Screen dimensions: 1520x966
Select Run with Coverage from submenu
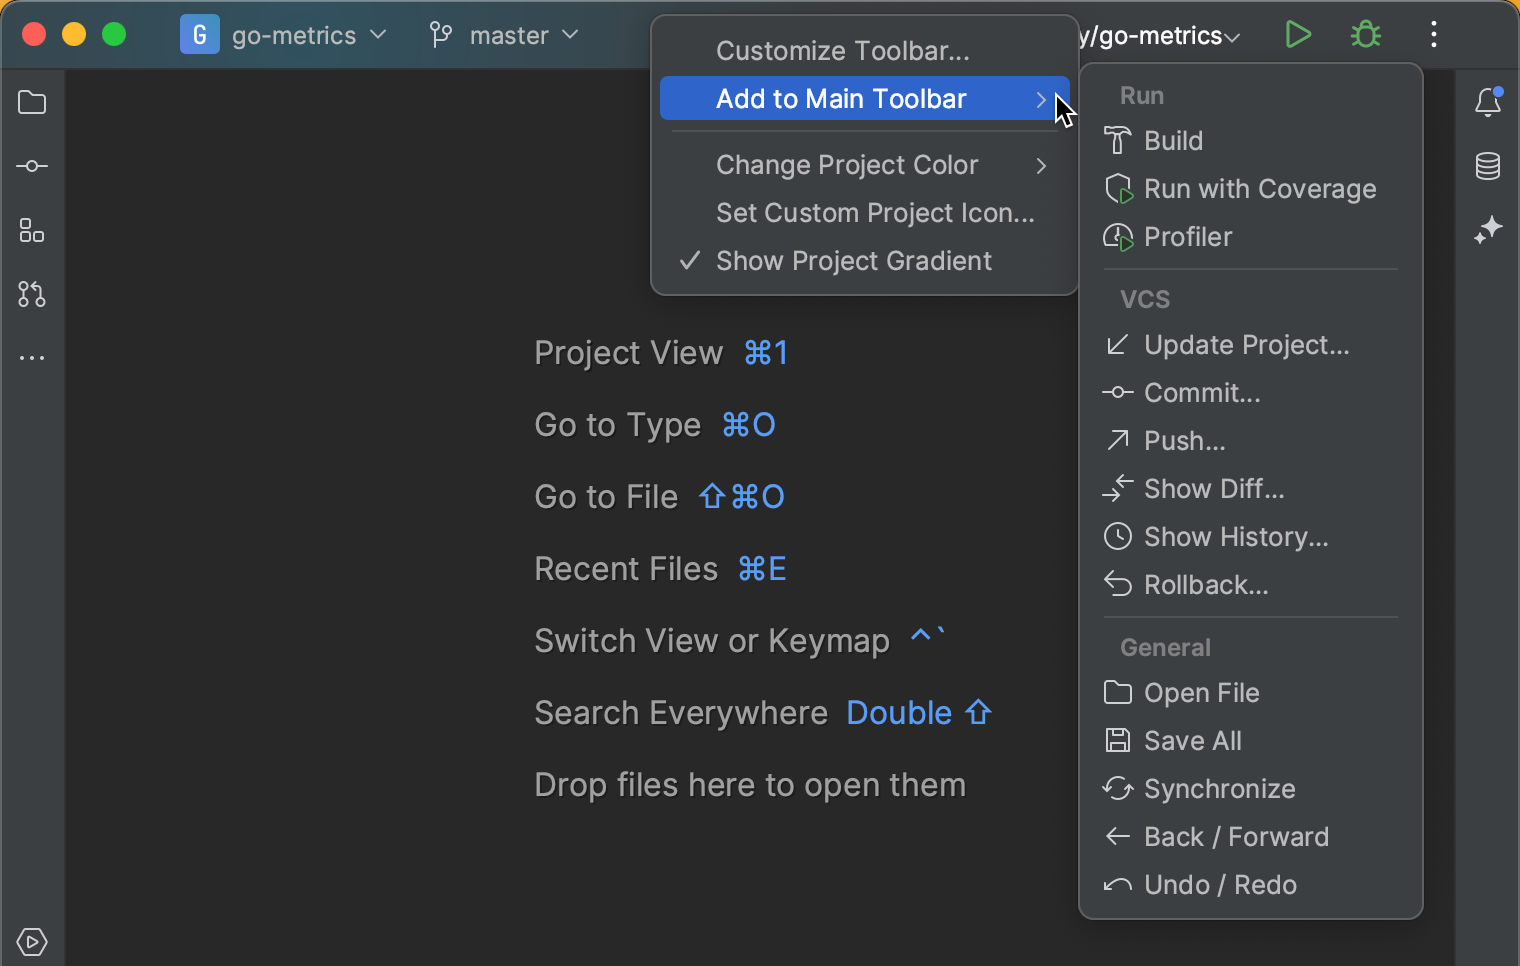coord(1259,188)
